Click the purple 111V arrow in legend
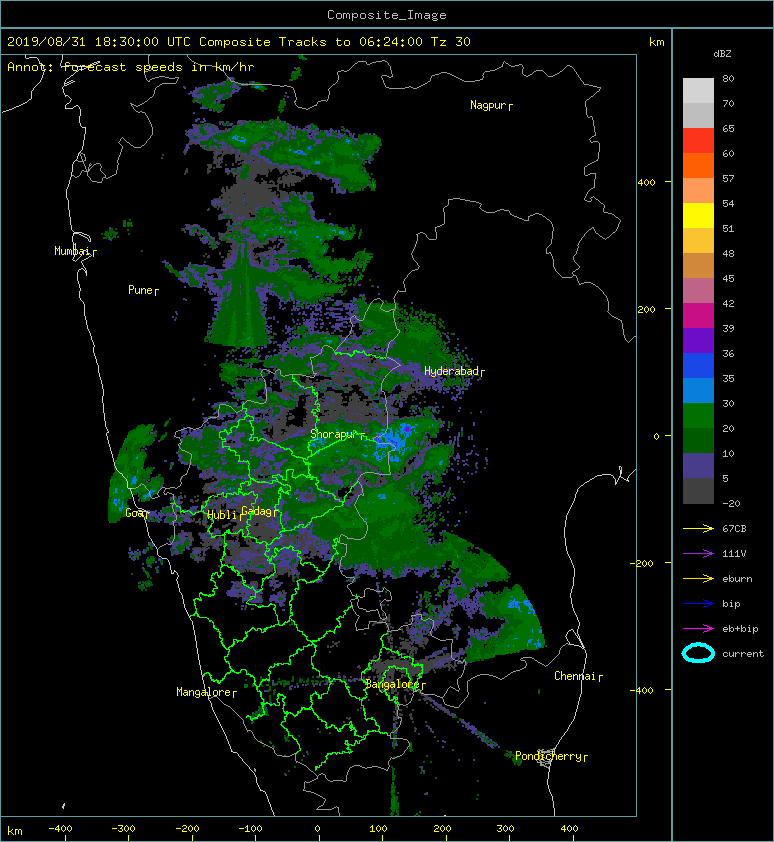The image size is (774, 842). click(698, 554)
